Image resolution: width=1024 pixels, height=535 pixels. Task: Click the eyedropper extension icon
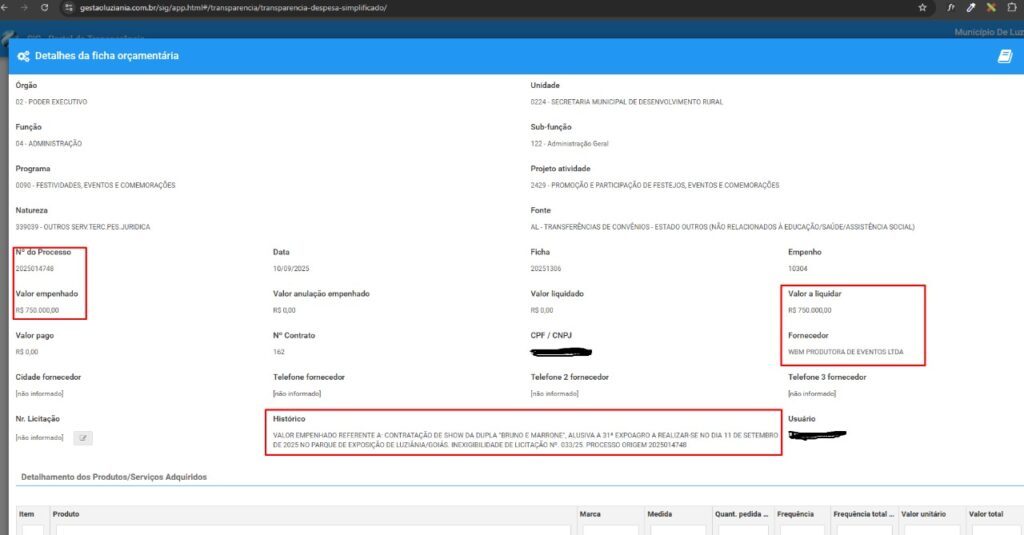(x=969, y=7)
